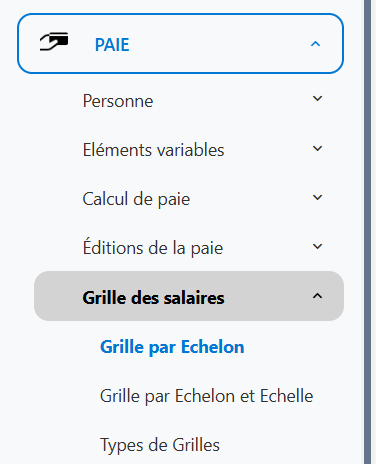This screenshot has height=464, width=376.
Task: Click the chevron next to Éditions de la paie
Action: [317, 246]
